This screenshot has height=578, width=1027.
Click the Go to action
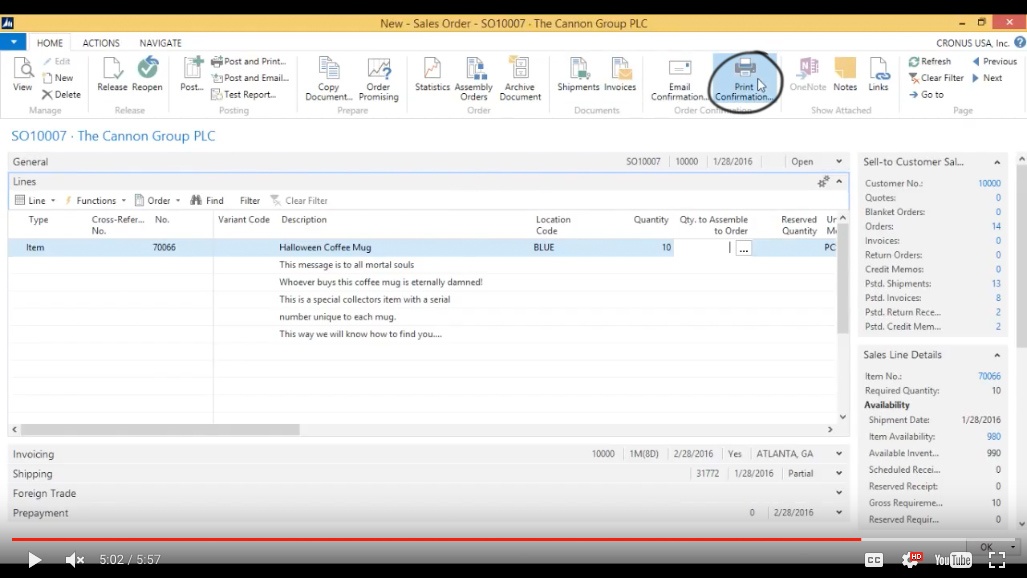pyautogui.click(x=926, y=94)
